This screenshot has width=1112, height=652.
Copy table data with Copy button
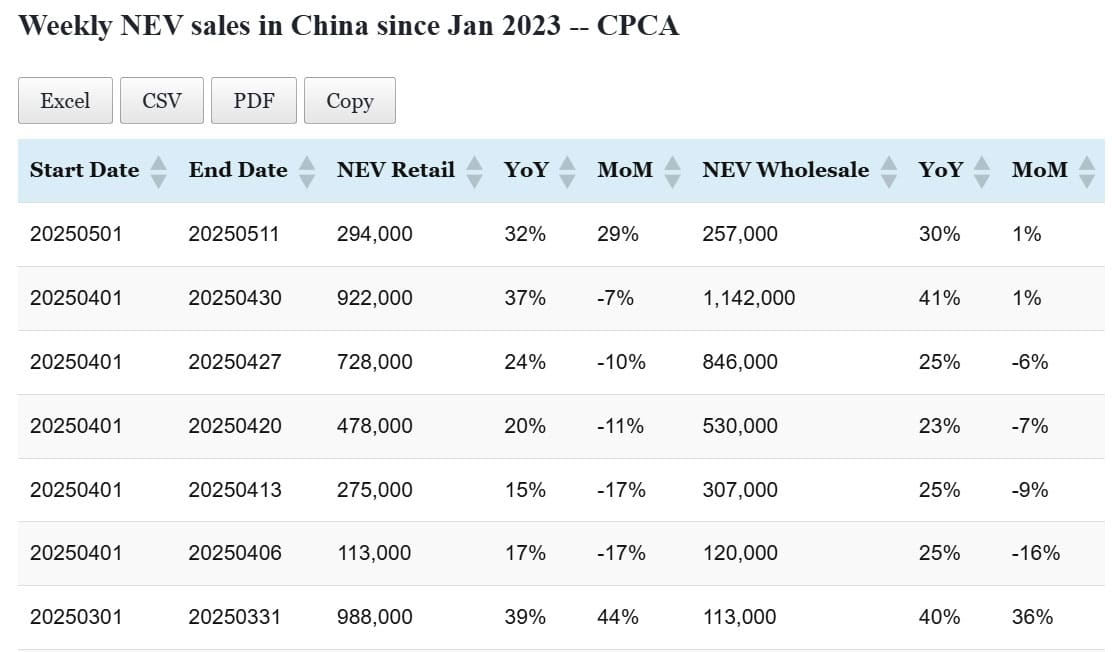pos(349,101)
